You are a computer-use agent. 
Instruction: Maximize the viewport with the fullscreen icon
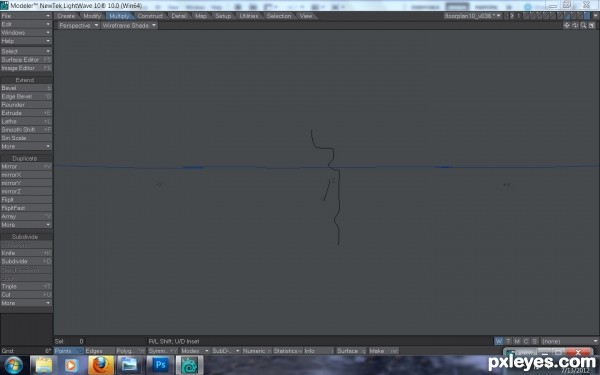click(592, 25)
